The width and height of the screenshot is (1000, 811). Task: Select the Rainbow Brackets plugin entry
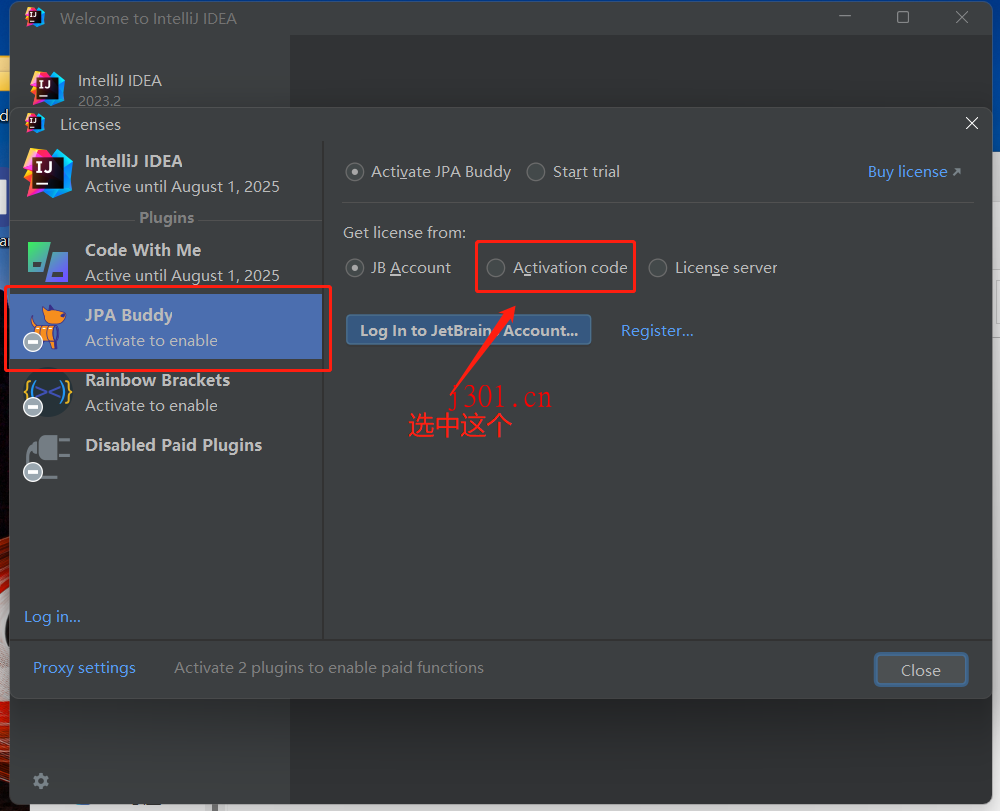[166, 392]
